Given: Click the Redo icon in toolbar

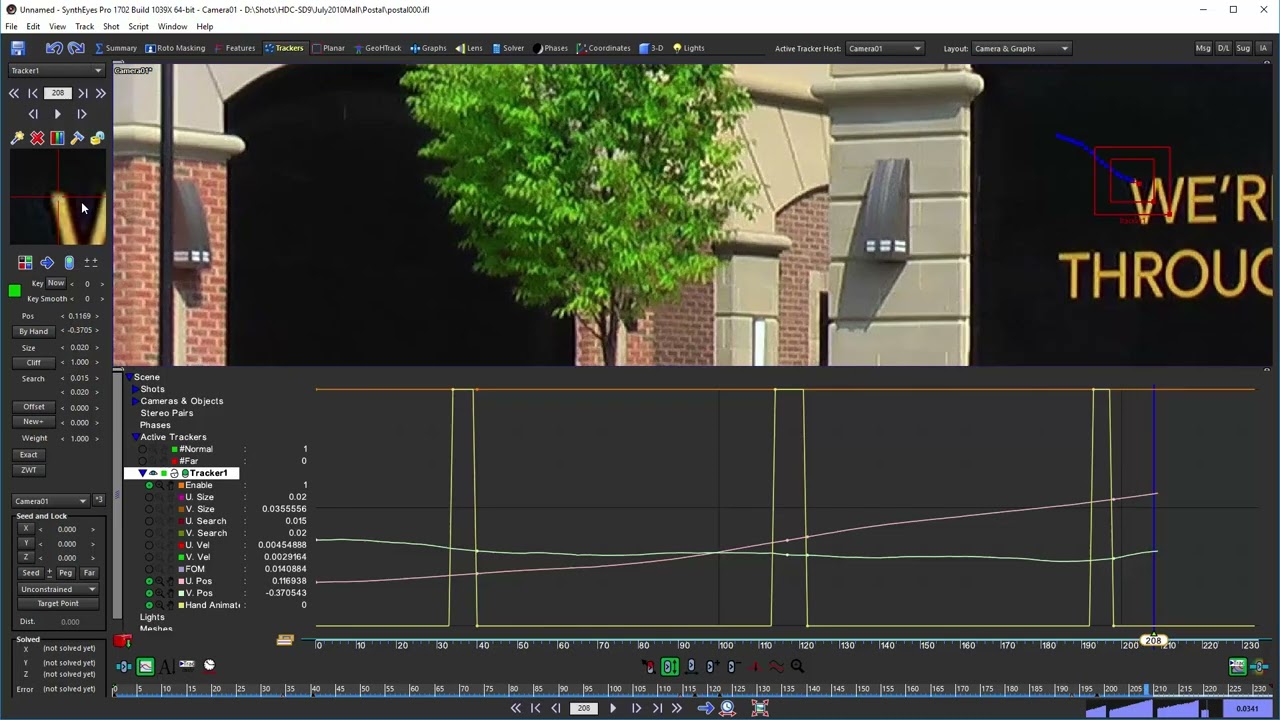Looking at the screenshot, I should tap(78, 48).
